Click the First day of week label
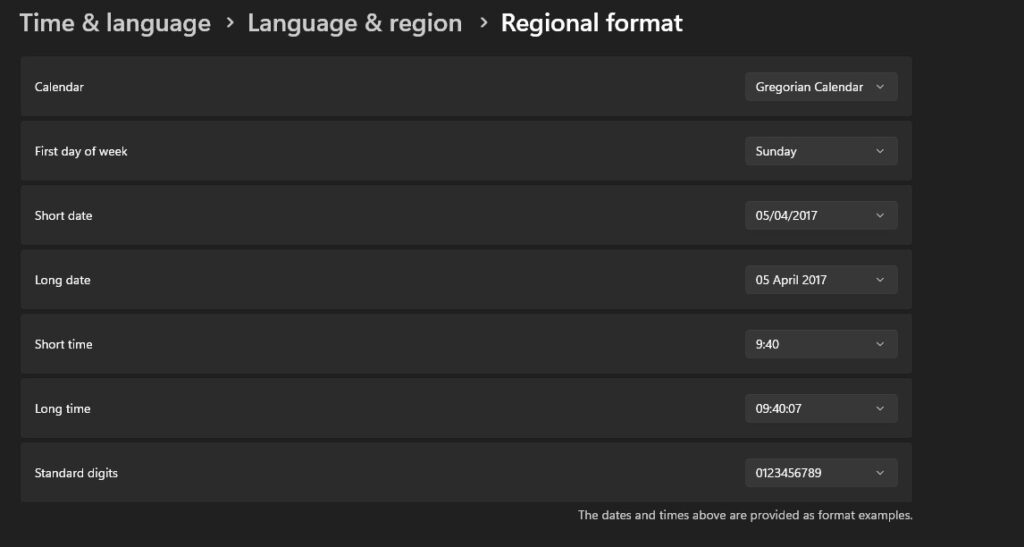The height and width of the screenshot is (547, 1024). pyautogui.click(x=81, y=152)
